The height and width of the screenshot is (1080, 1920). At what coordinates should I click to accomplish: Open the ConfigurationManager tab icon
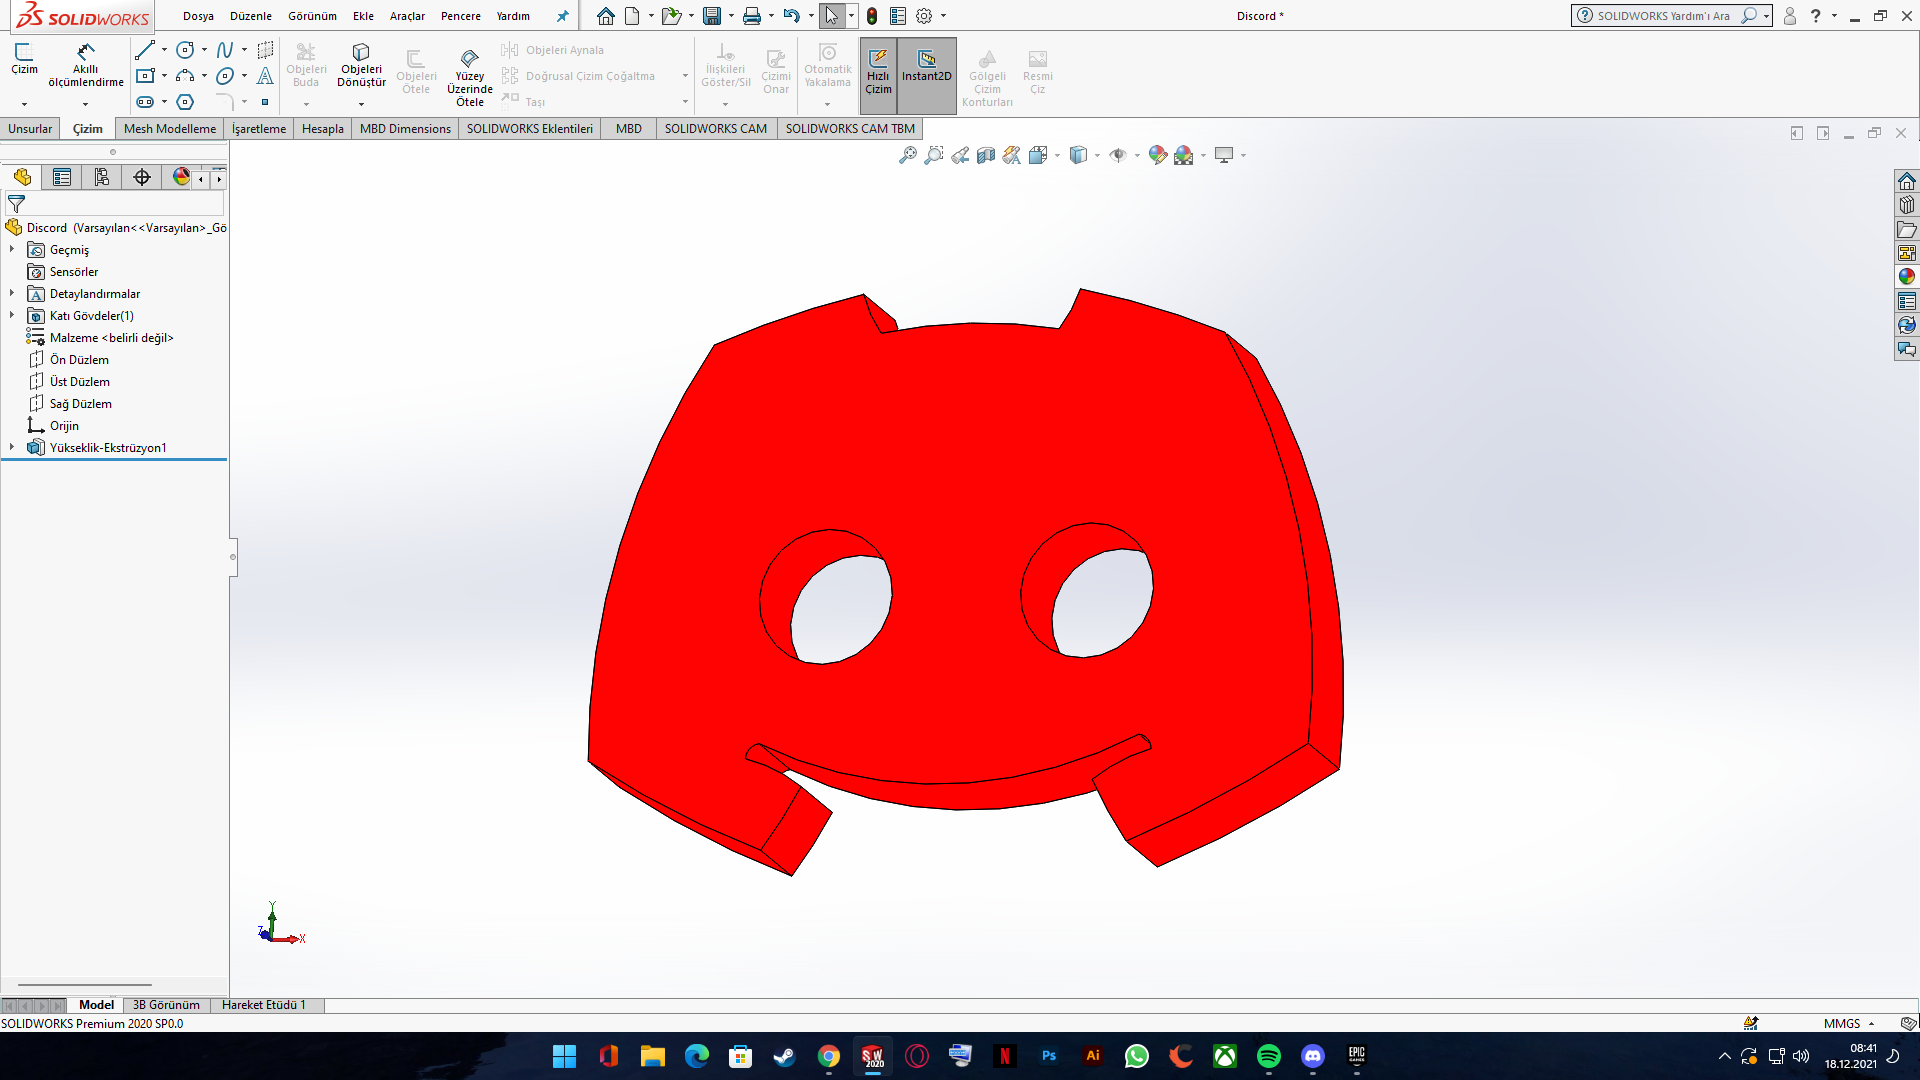click(x=101, y=177)
